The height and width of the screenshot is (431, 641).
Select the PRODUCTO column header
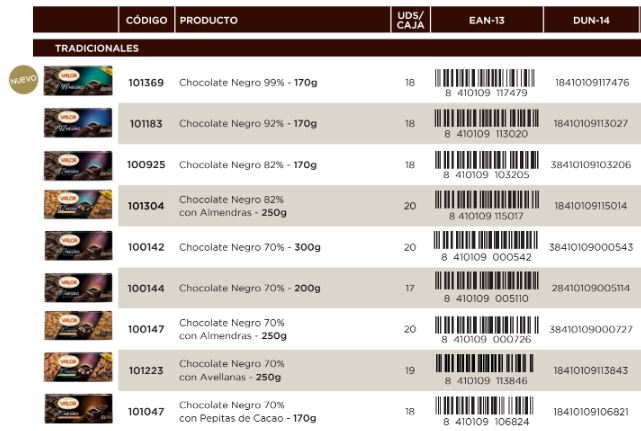tap(209, 20)
